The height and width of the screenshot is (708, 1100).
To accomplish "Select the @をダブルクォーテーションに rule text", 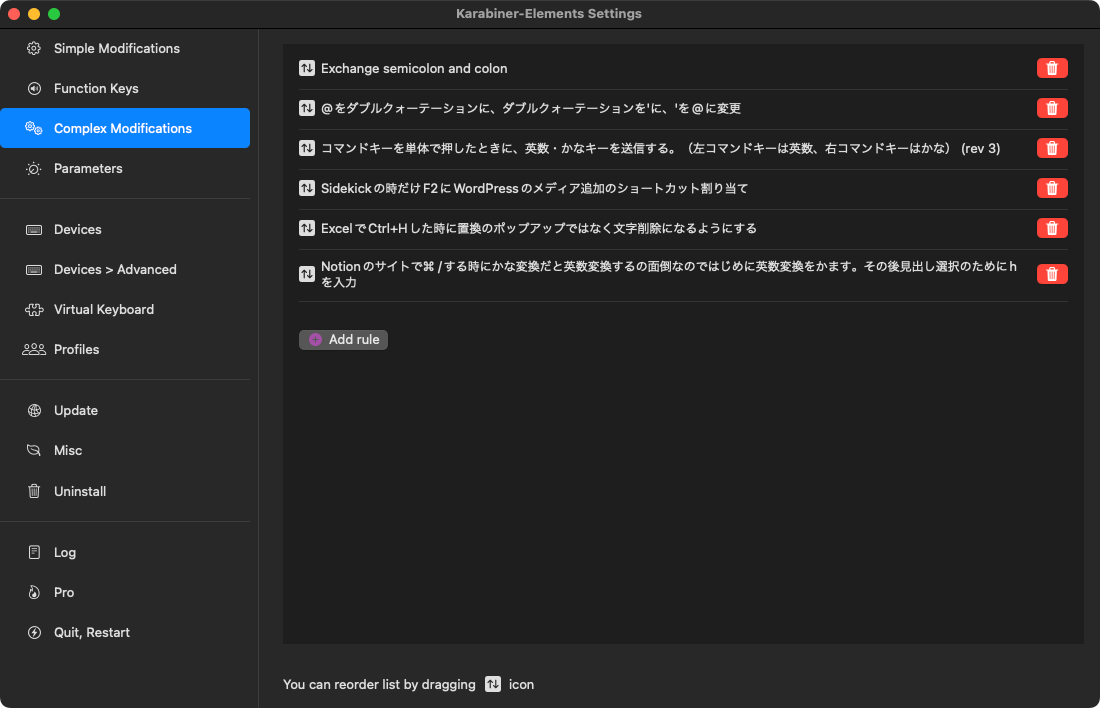I will point(531,108).
